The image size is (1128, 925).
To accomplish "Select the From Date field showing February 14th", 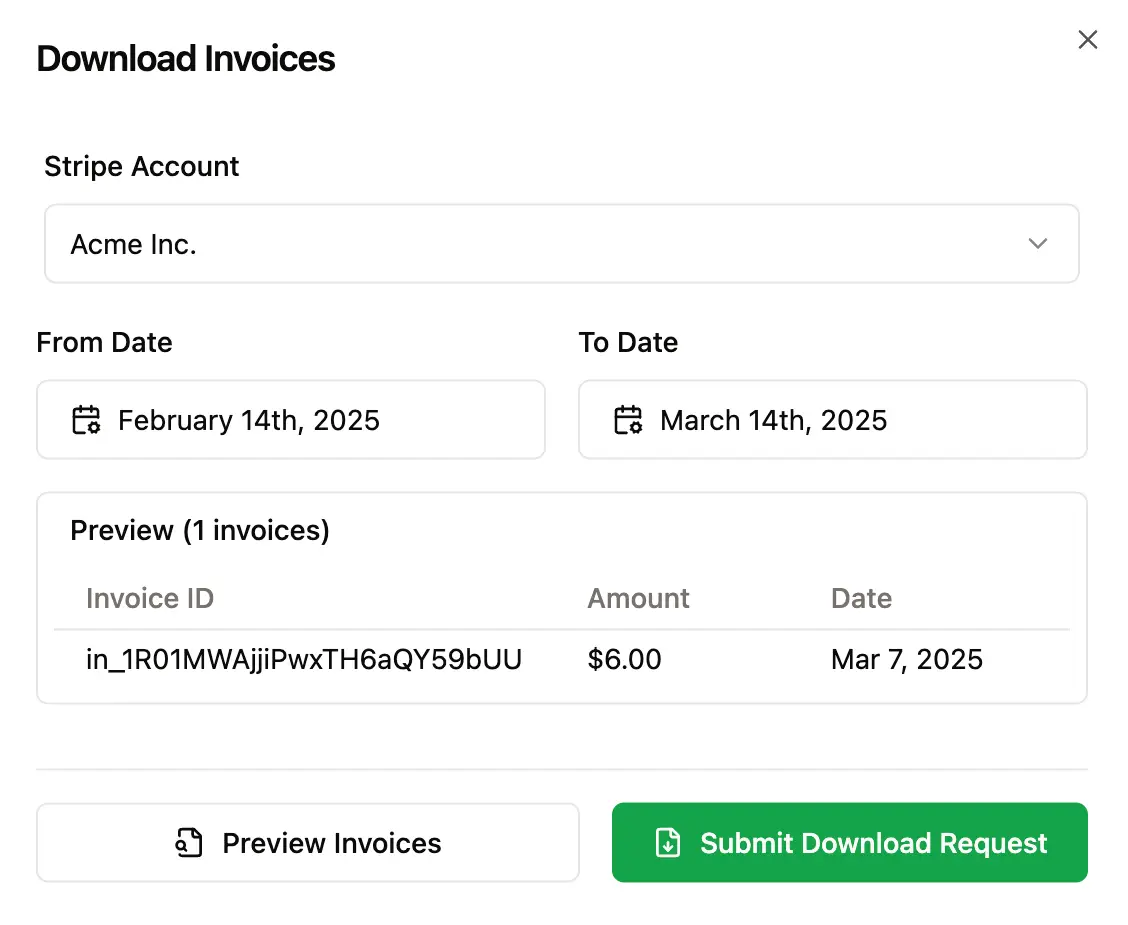I will coord(290,420).
